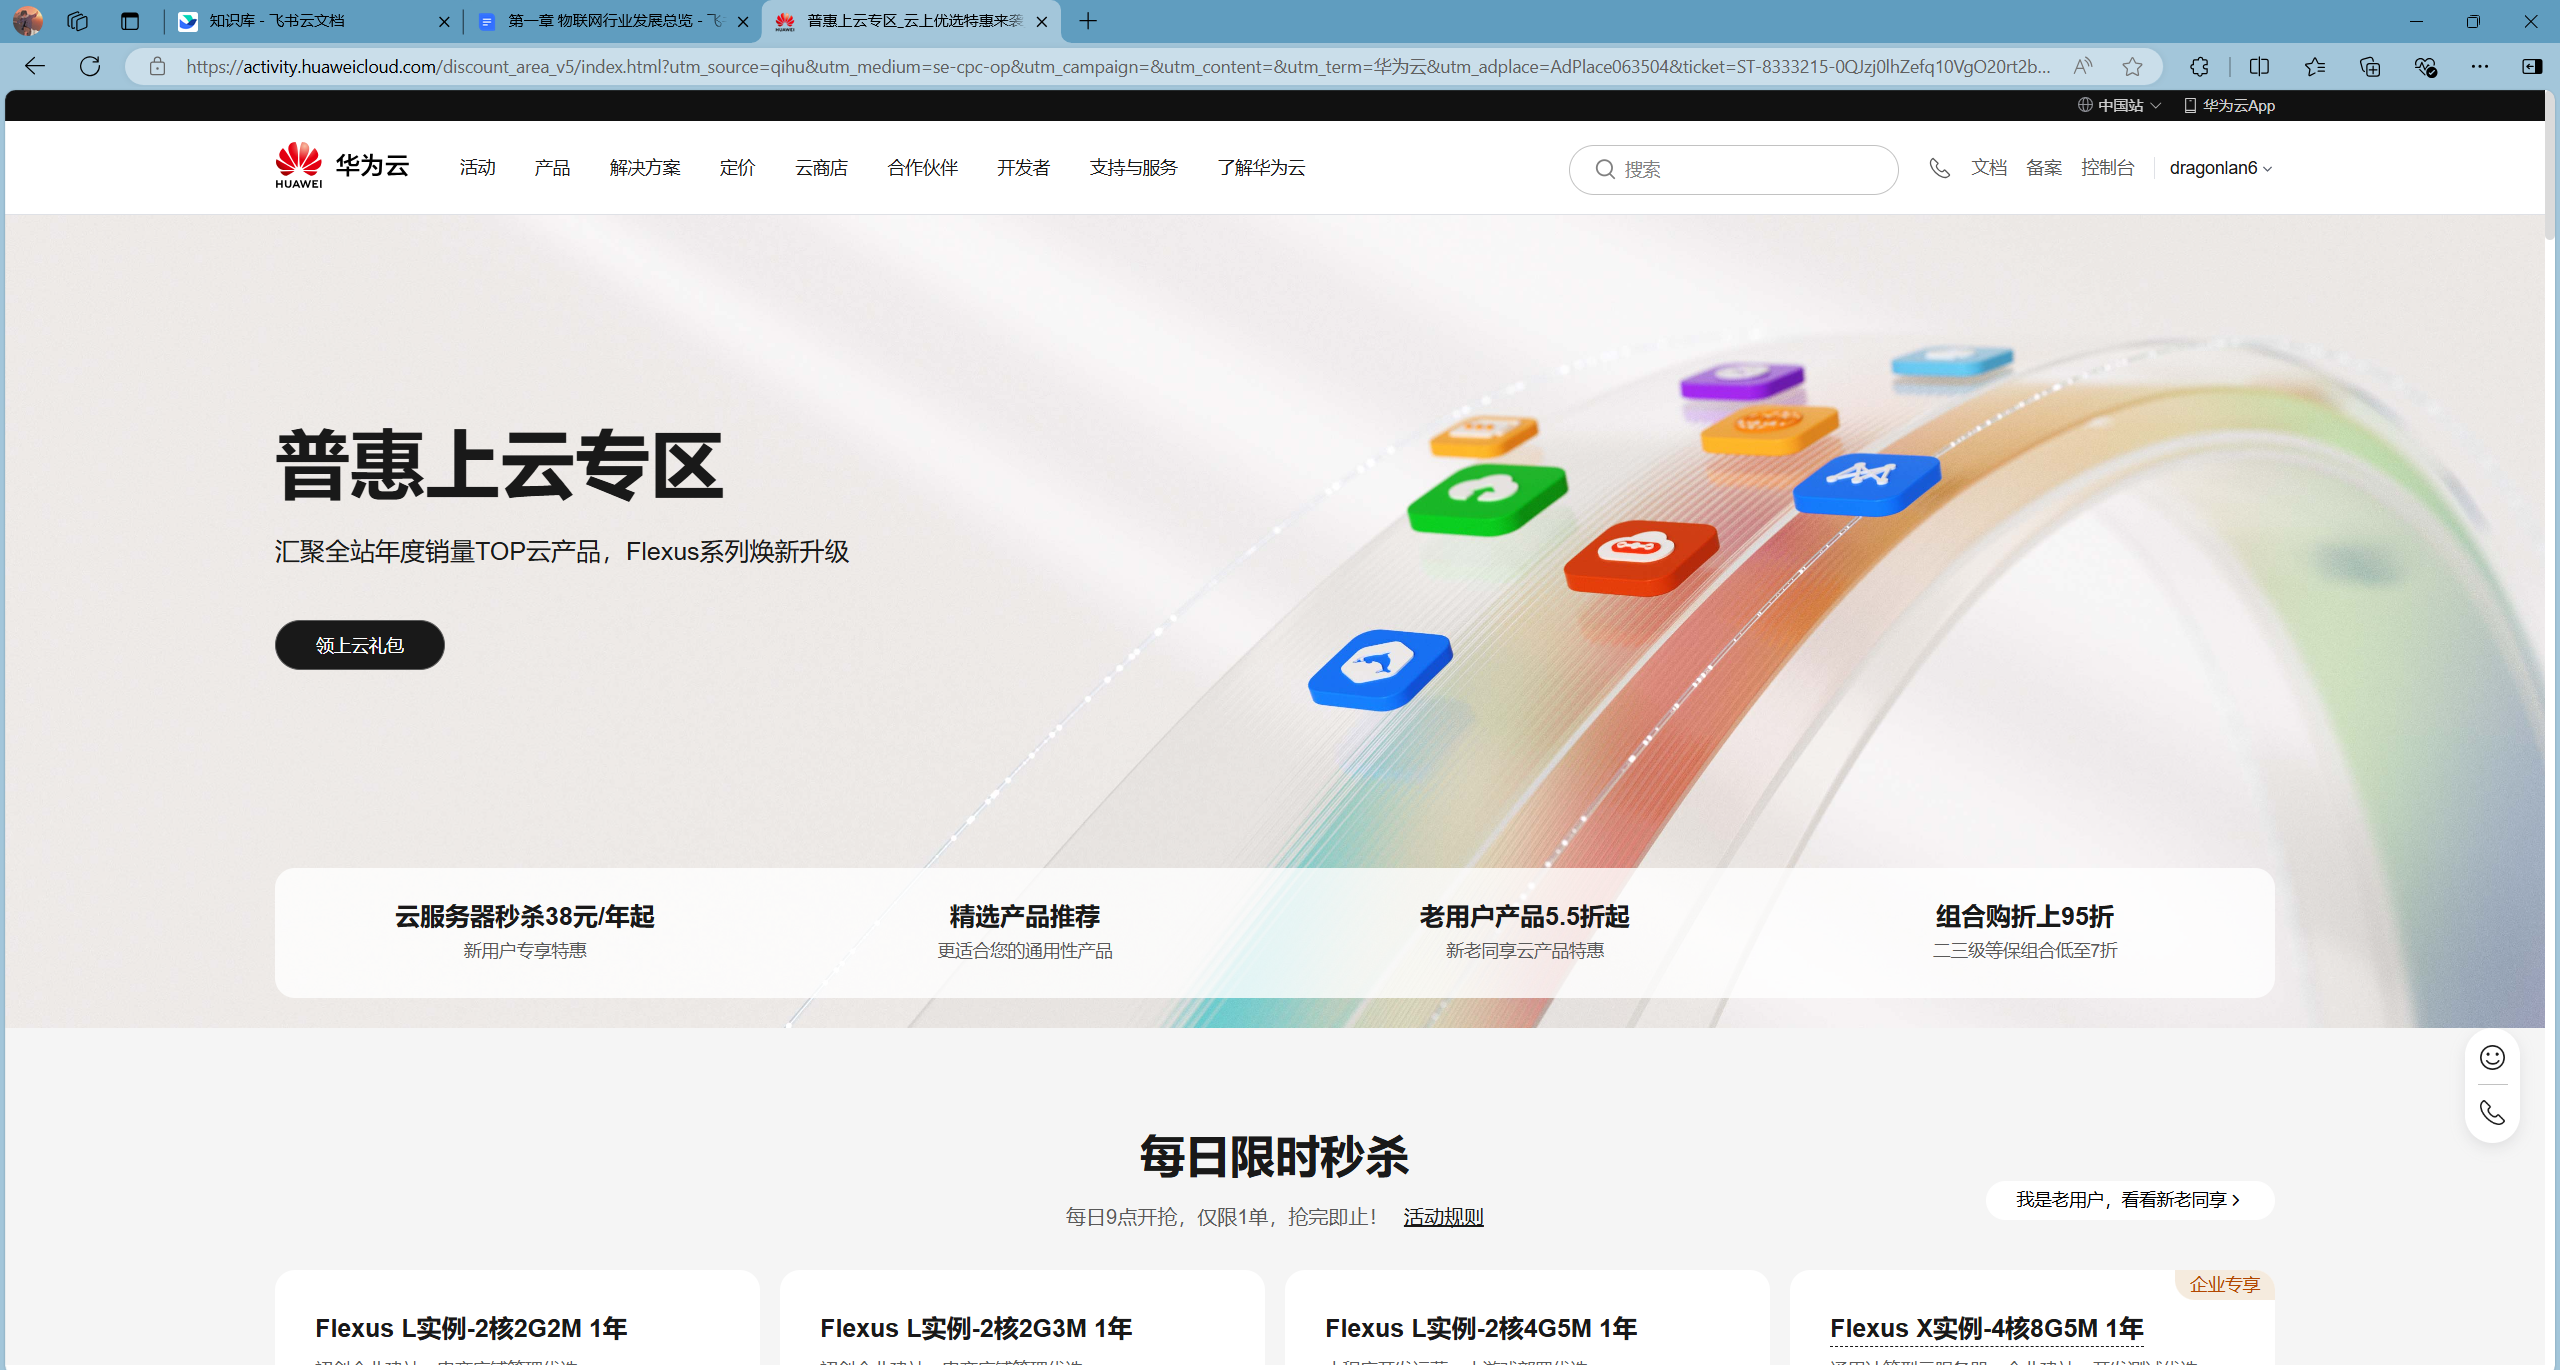Refresh the current page
The width and height of the screenshot is (2560, 1370).
click(x=90, y=66)
